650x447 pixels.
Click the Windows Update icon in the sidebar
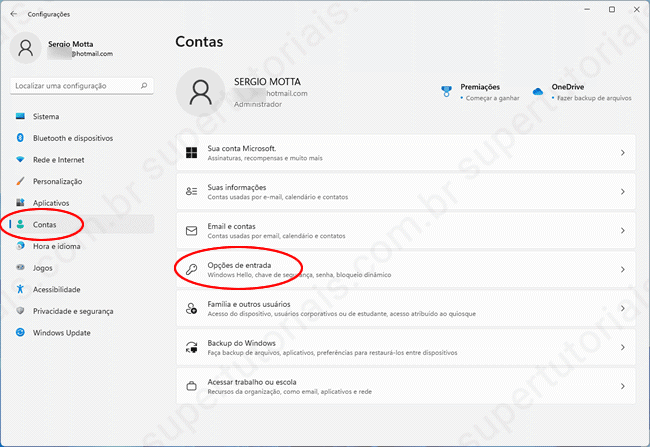pyautogui.click(x=20, y=332)
